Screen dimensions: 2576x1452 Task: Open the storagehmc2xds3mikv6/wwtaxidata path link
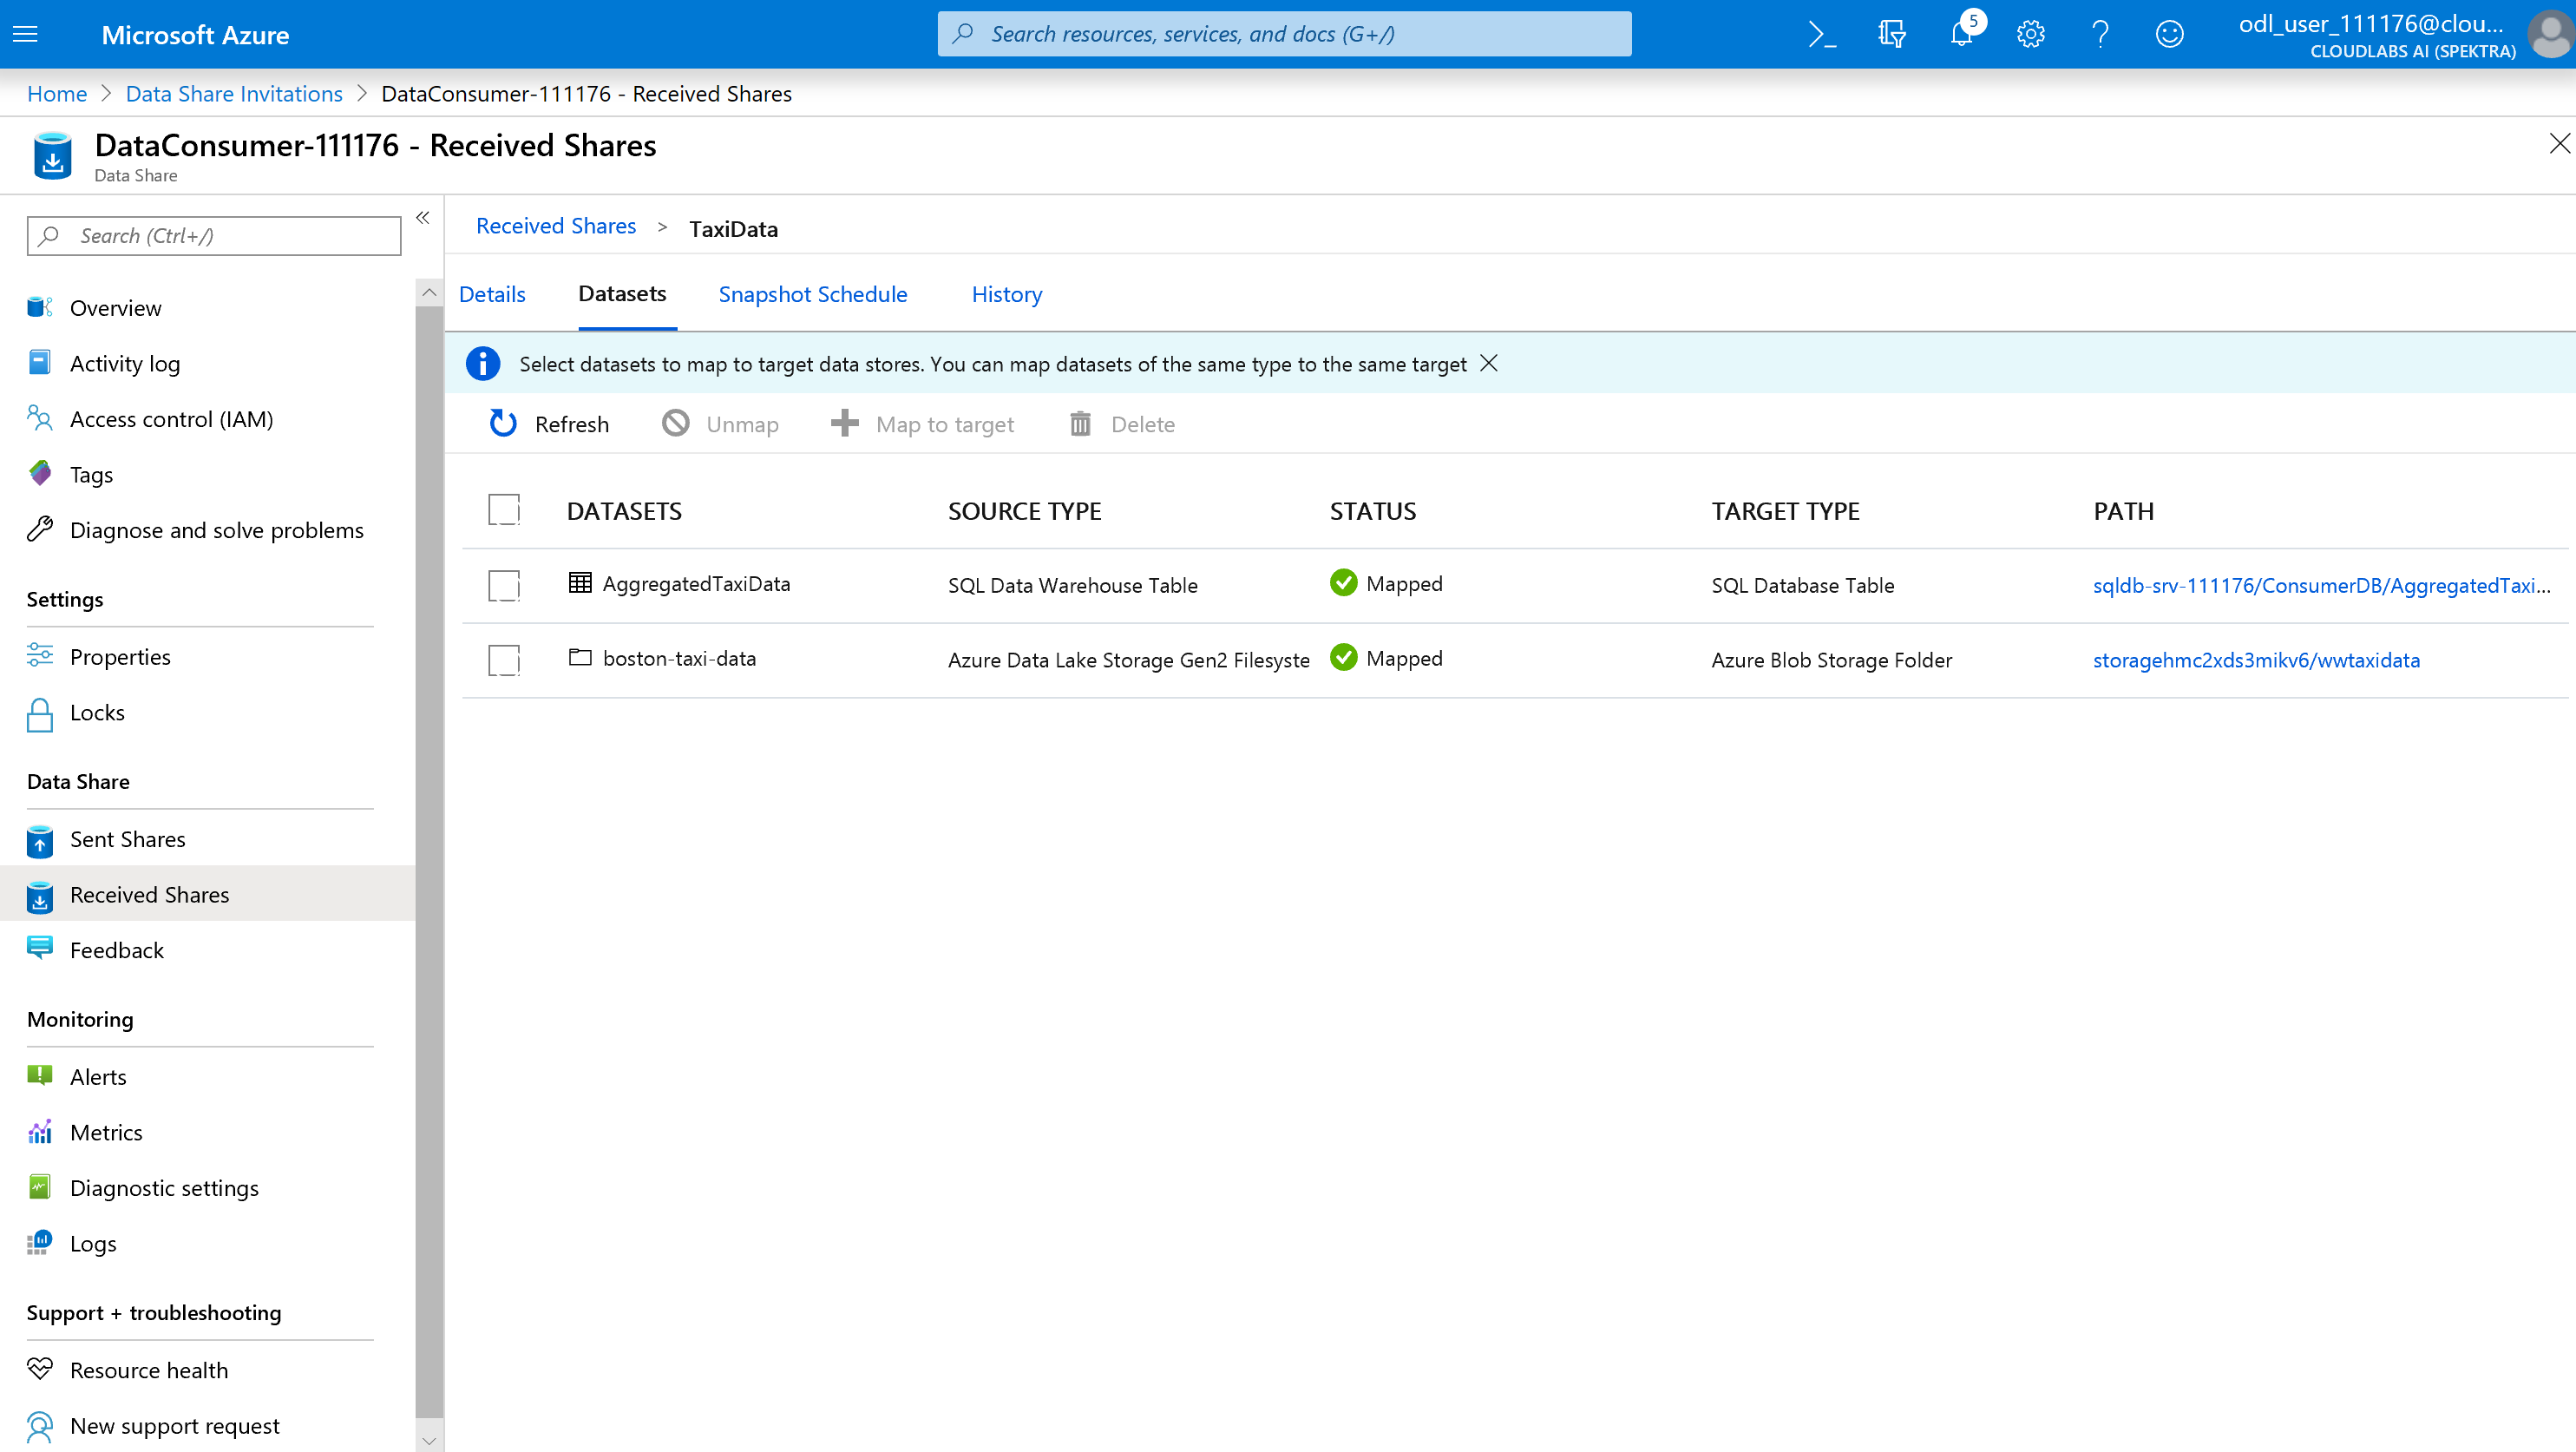[x=2256, y=660]
